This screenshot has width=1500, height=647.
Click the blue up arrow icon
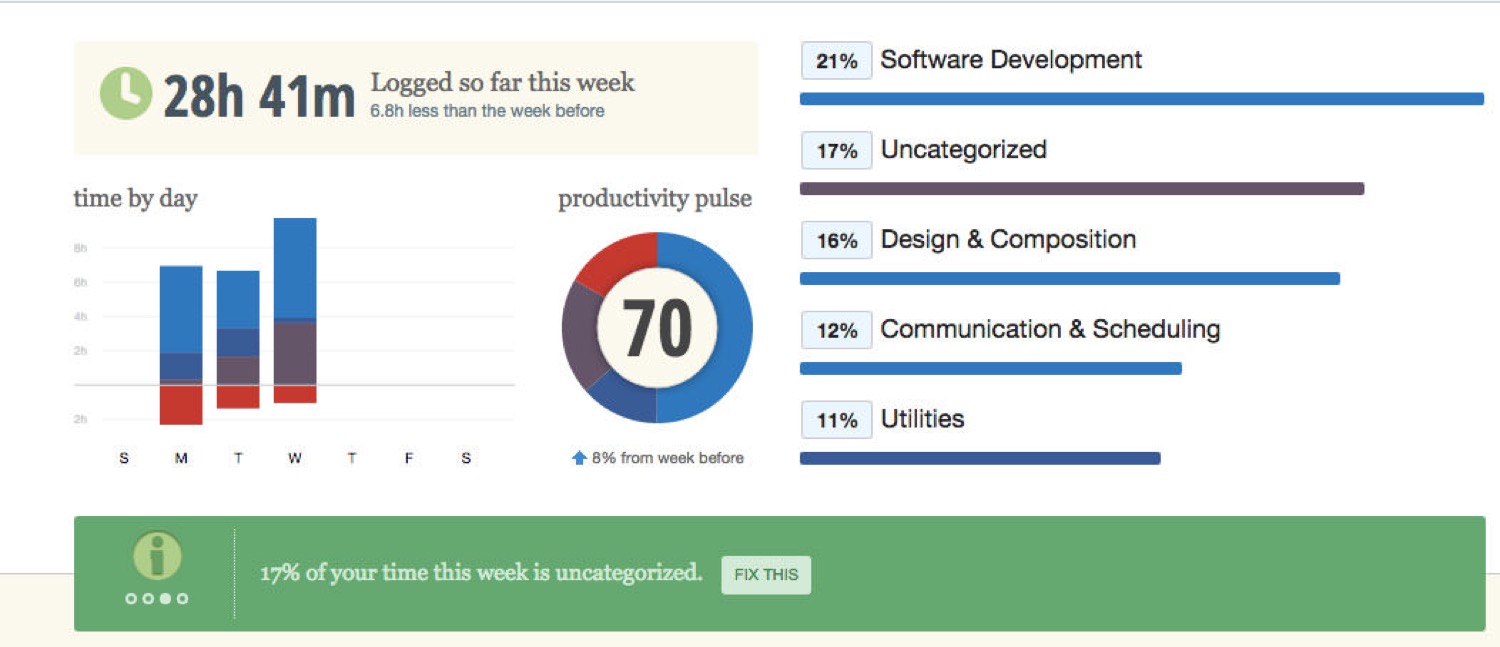pos(579,458)
